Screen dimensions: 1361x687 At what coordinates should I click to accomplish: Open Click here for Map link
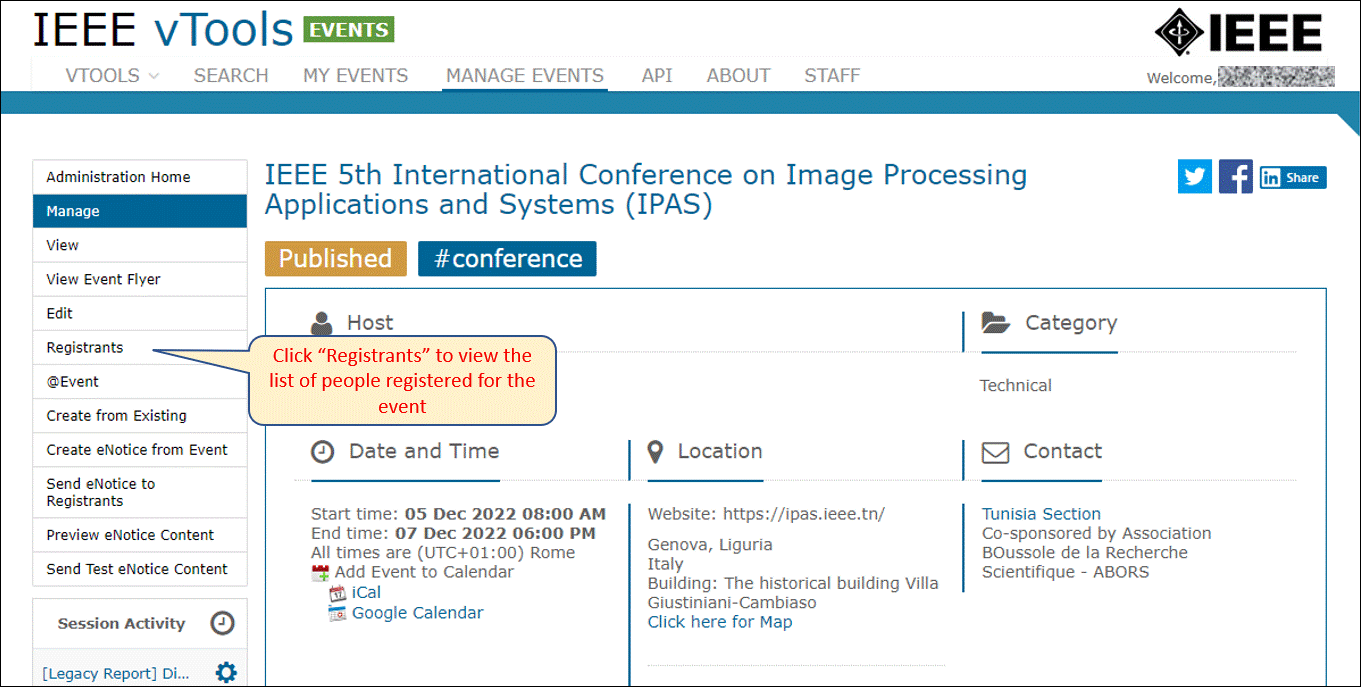click(720, 622)
